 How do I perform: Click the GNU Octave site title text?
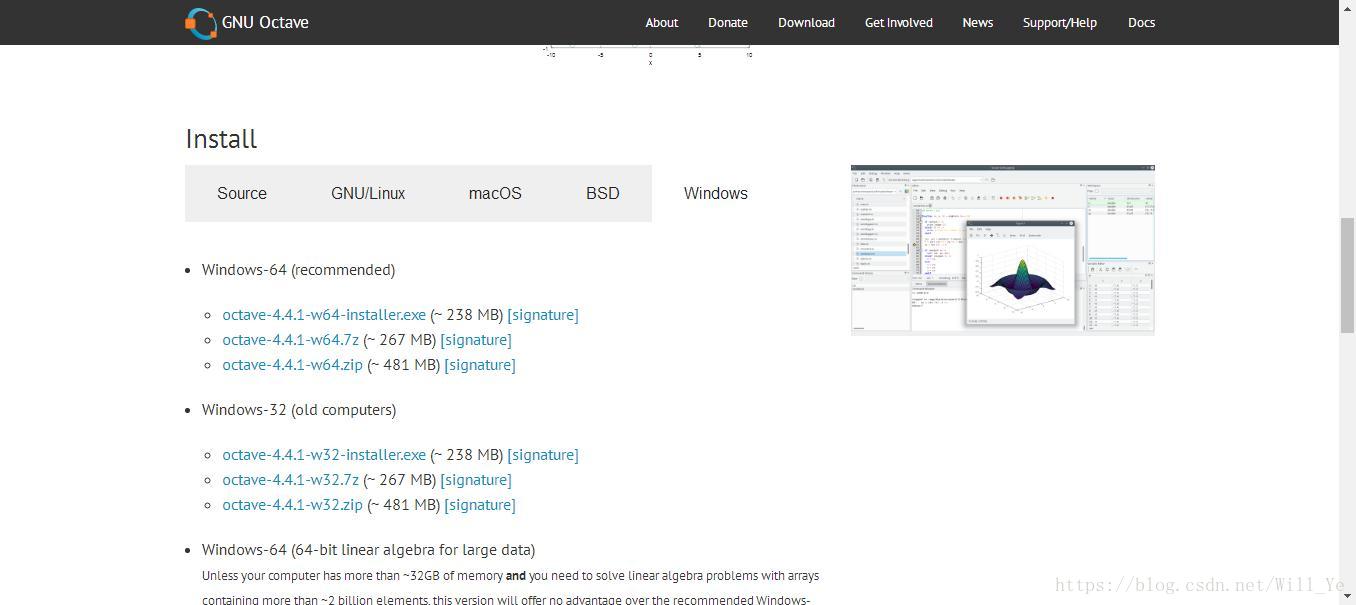[265, 23]
